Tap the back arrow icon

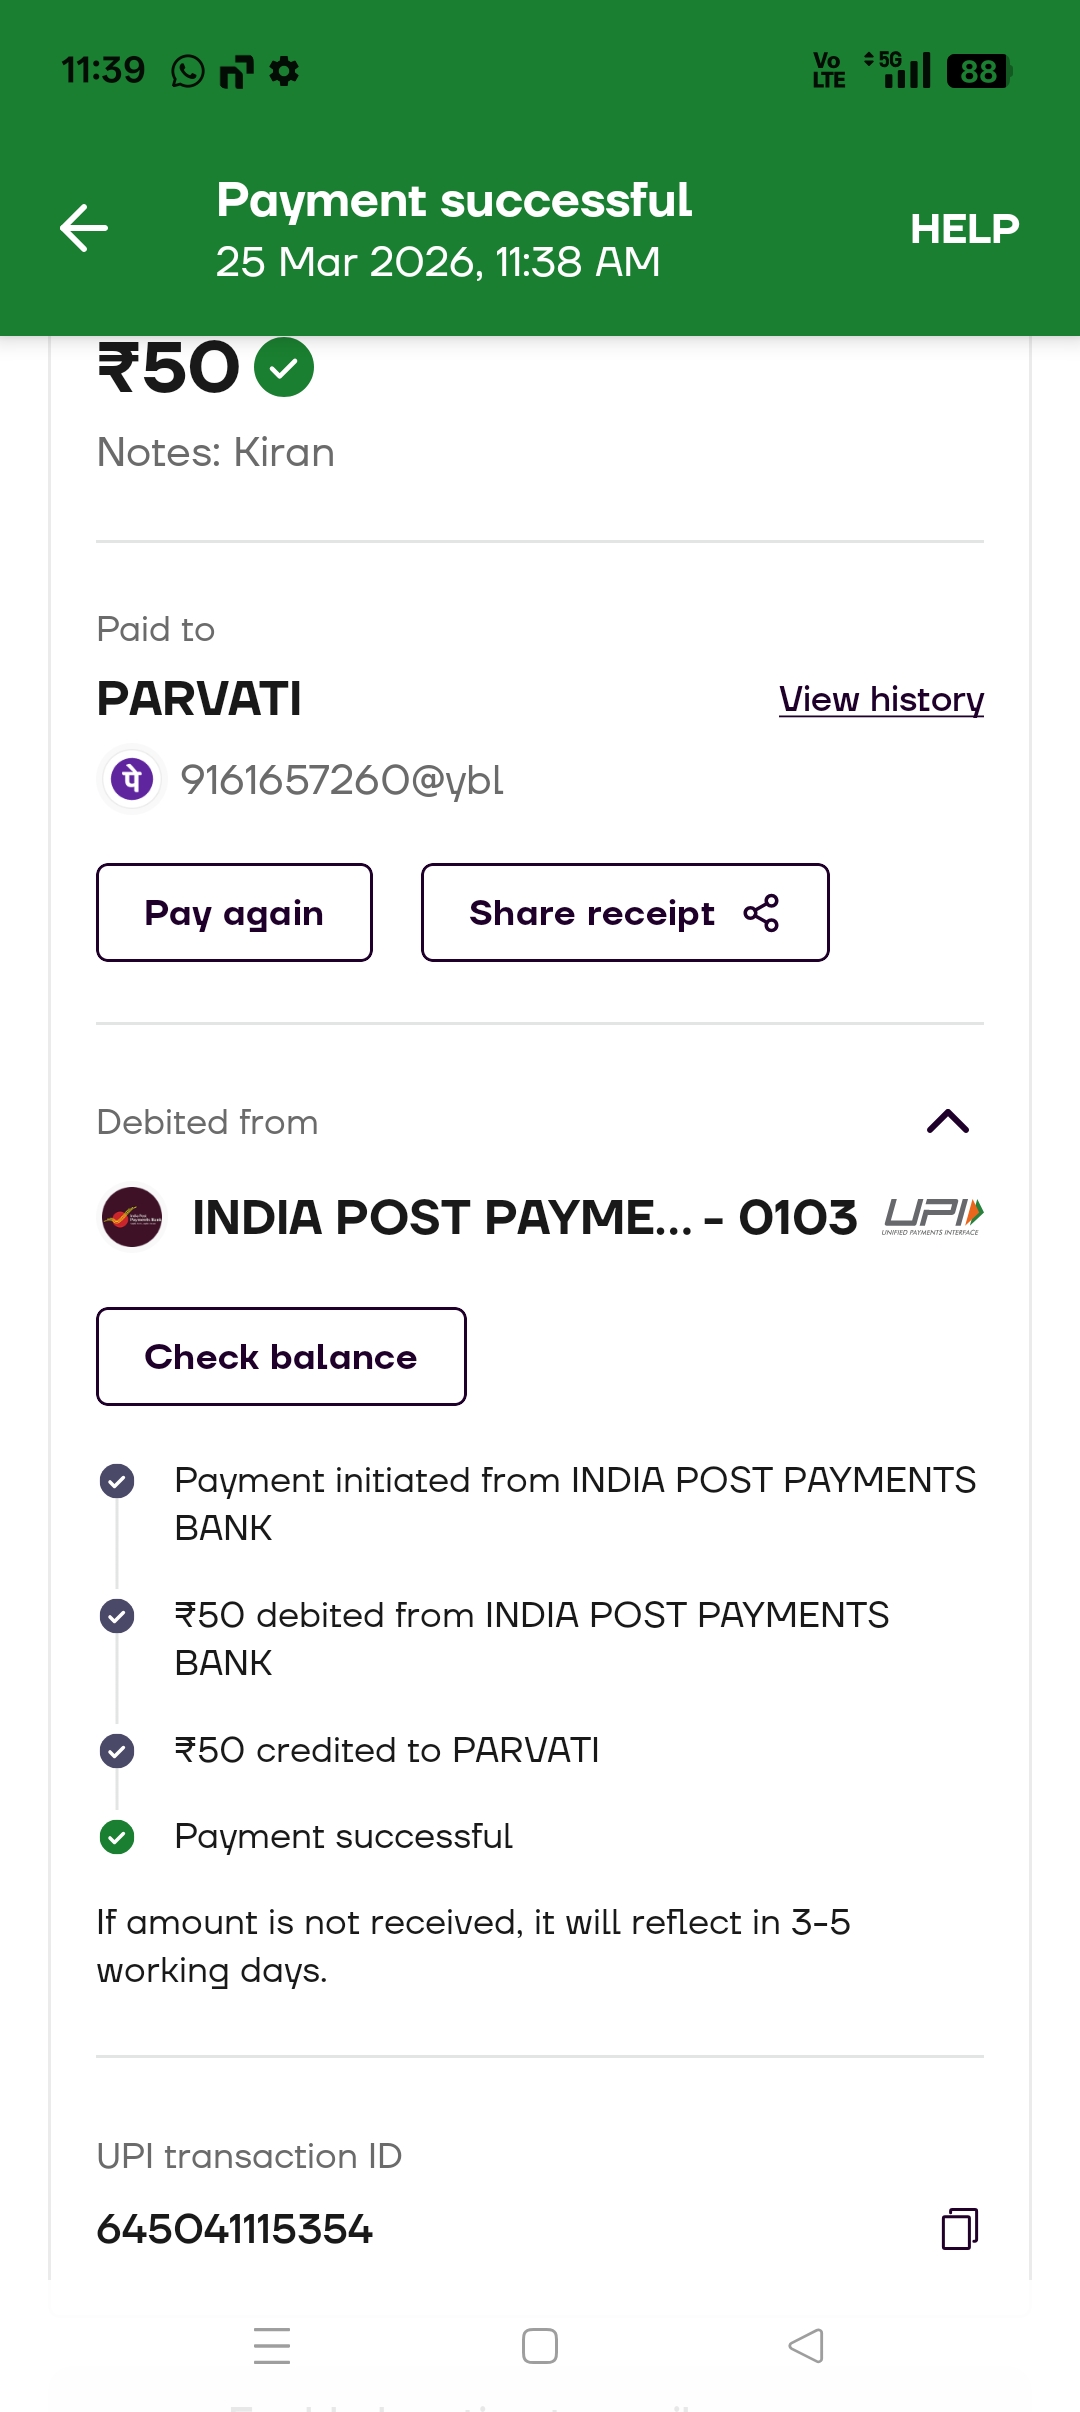(x=84, y=228)
